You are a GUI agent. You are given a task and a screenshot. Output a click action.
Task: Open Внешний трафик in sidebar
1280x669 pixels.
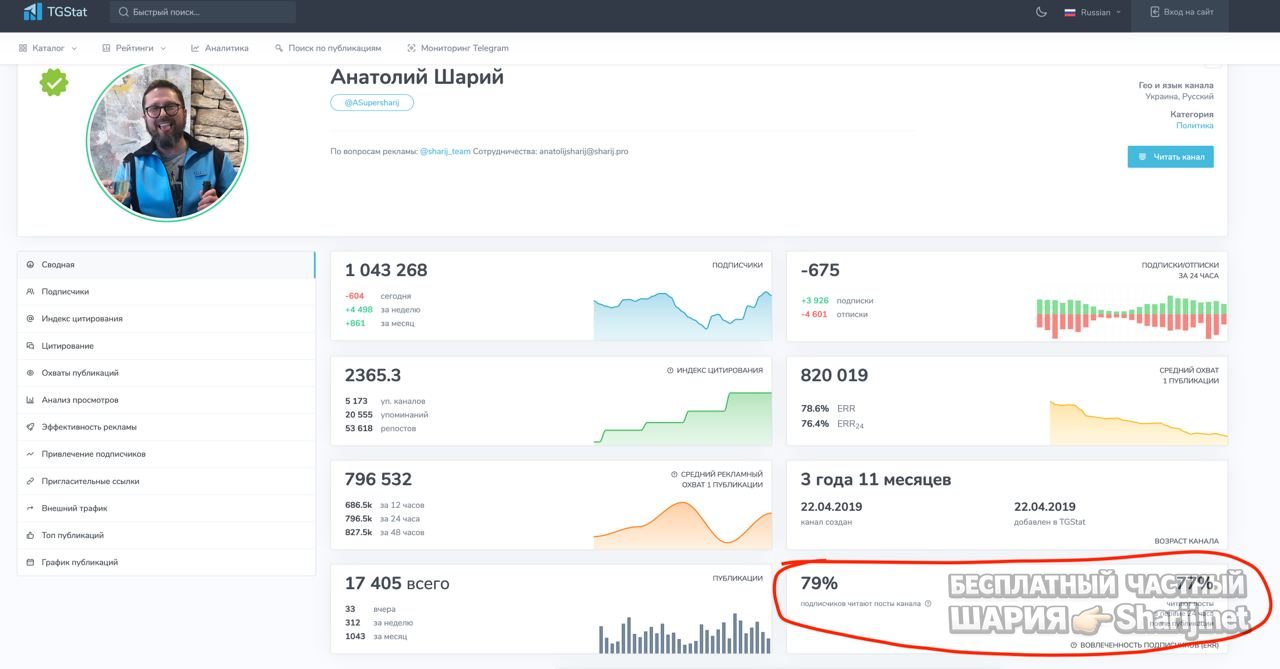pyautogui.click(x=166, y=508)
